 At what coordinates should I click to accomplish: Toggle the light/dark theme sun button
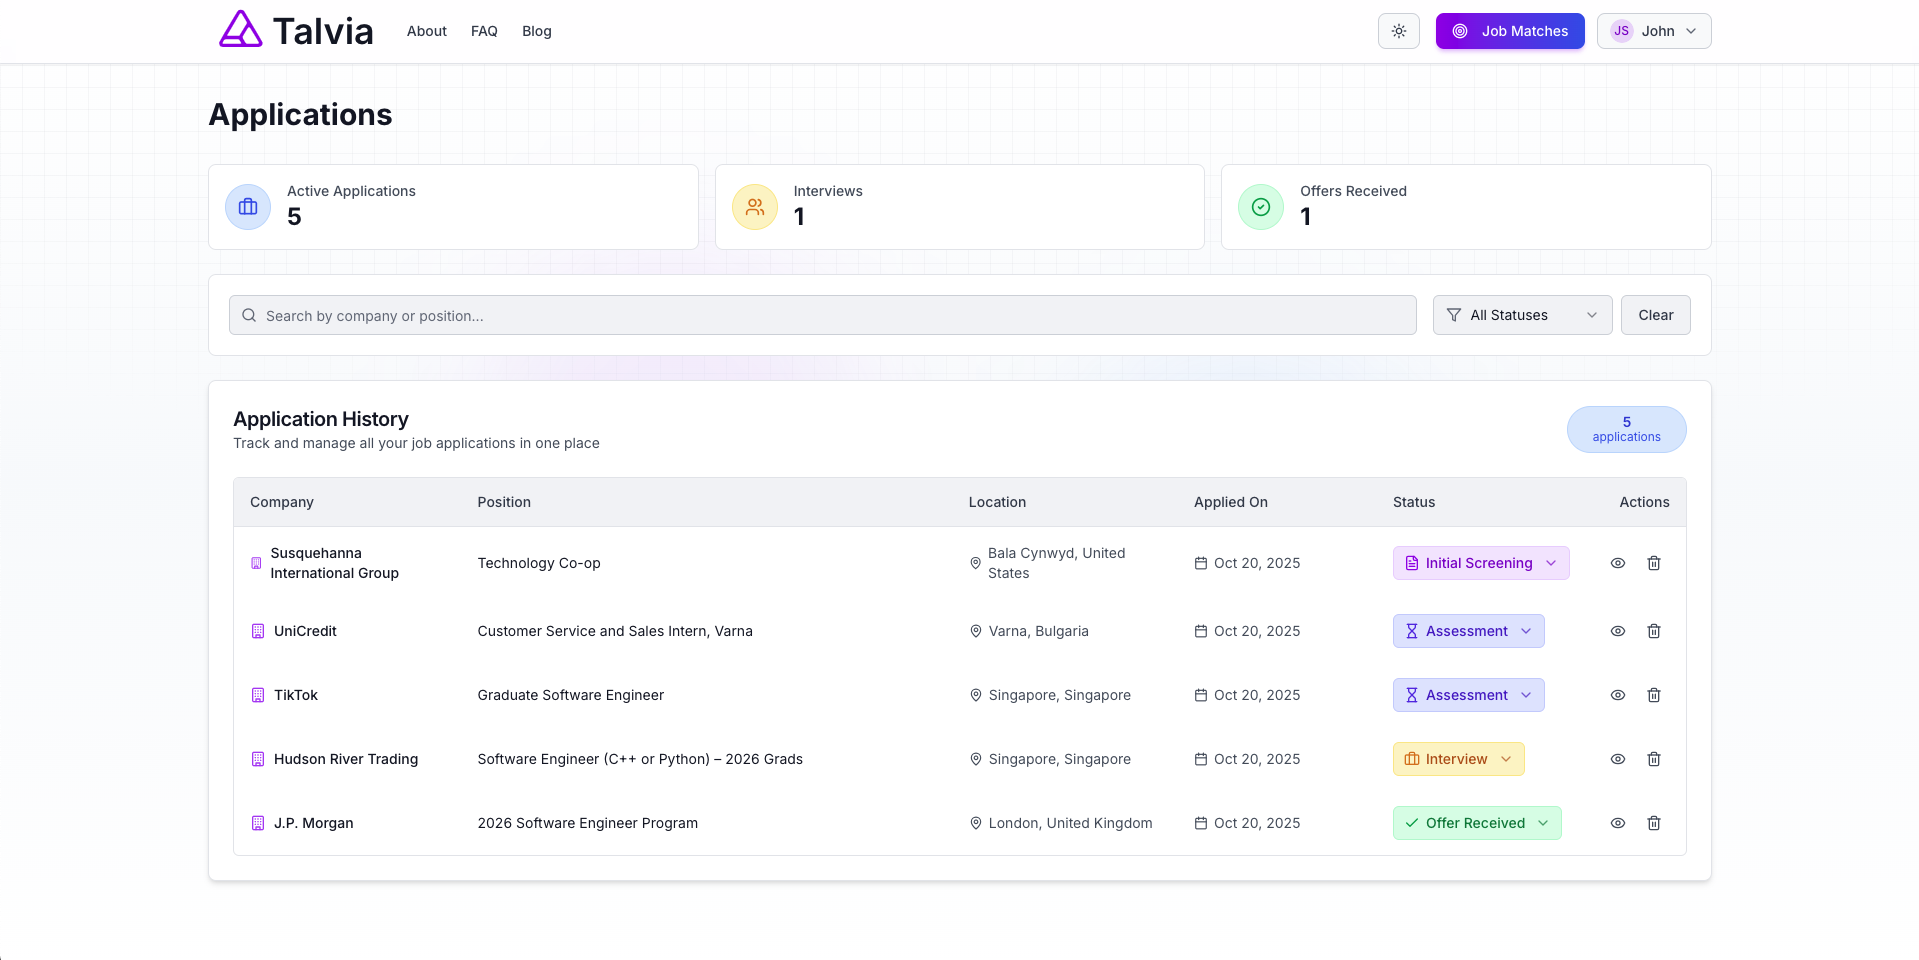[x=1399, y=31]
